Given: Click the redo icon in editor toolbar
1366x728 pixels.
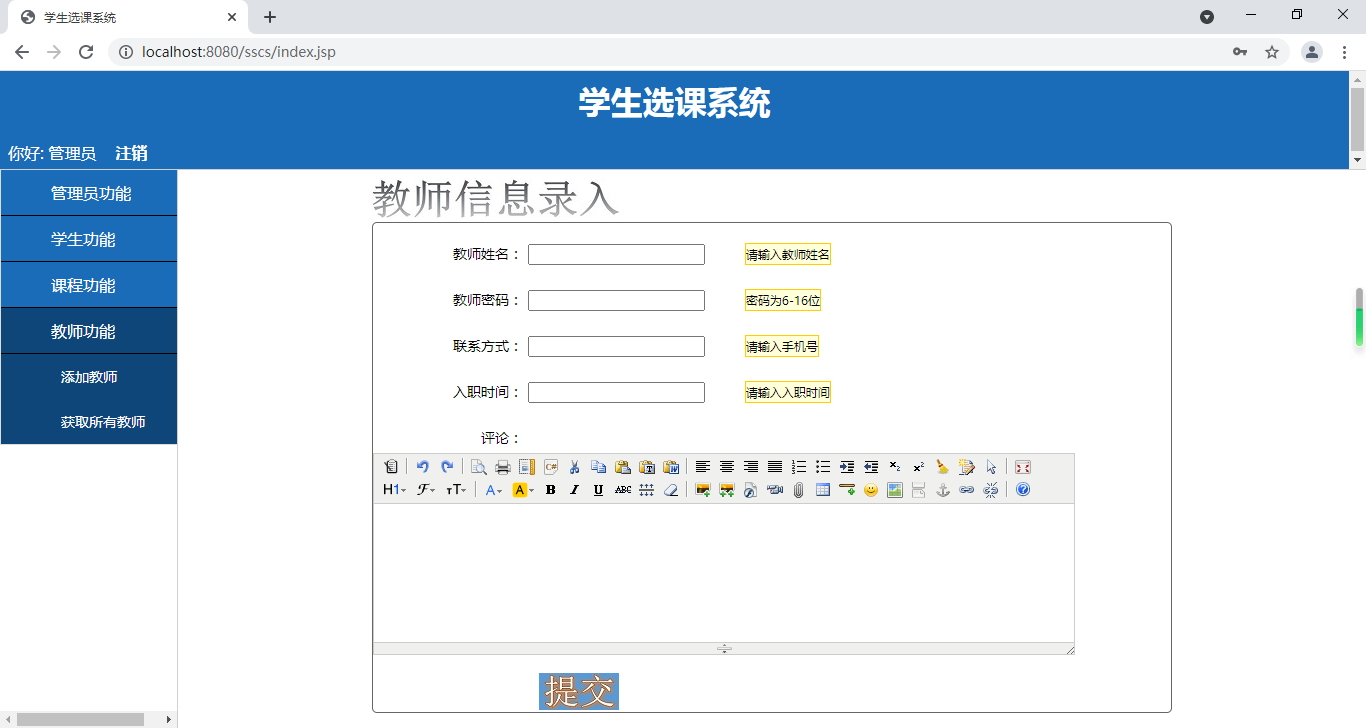Looking at the screenshot, I should [x=447, y=467].
